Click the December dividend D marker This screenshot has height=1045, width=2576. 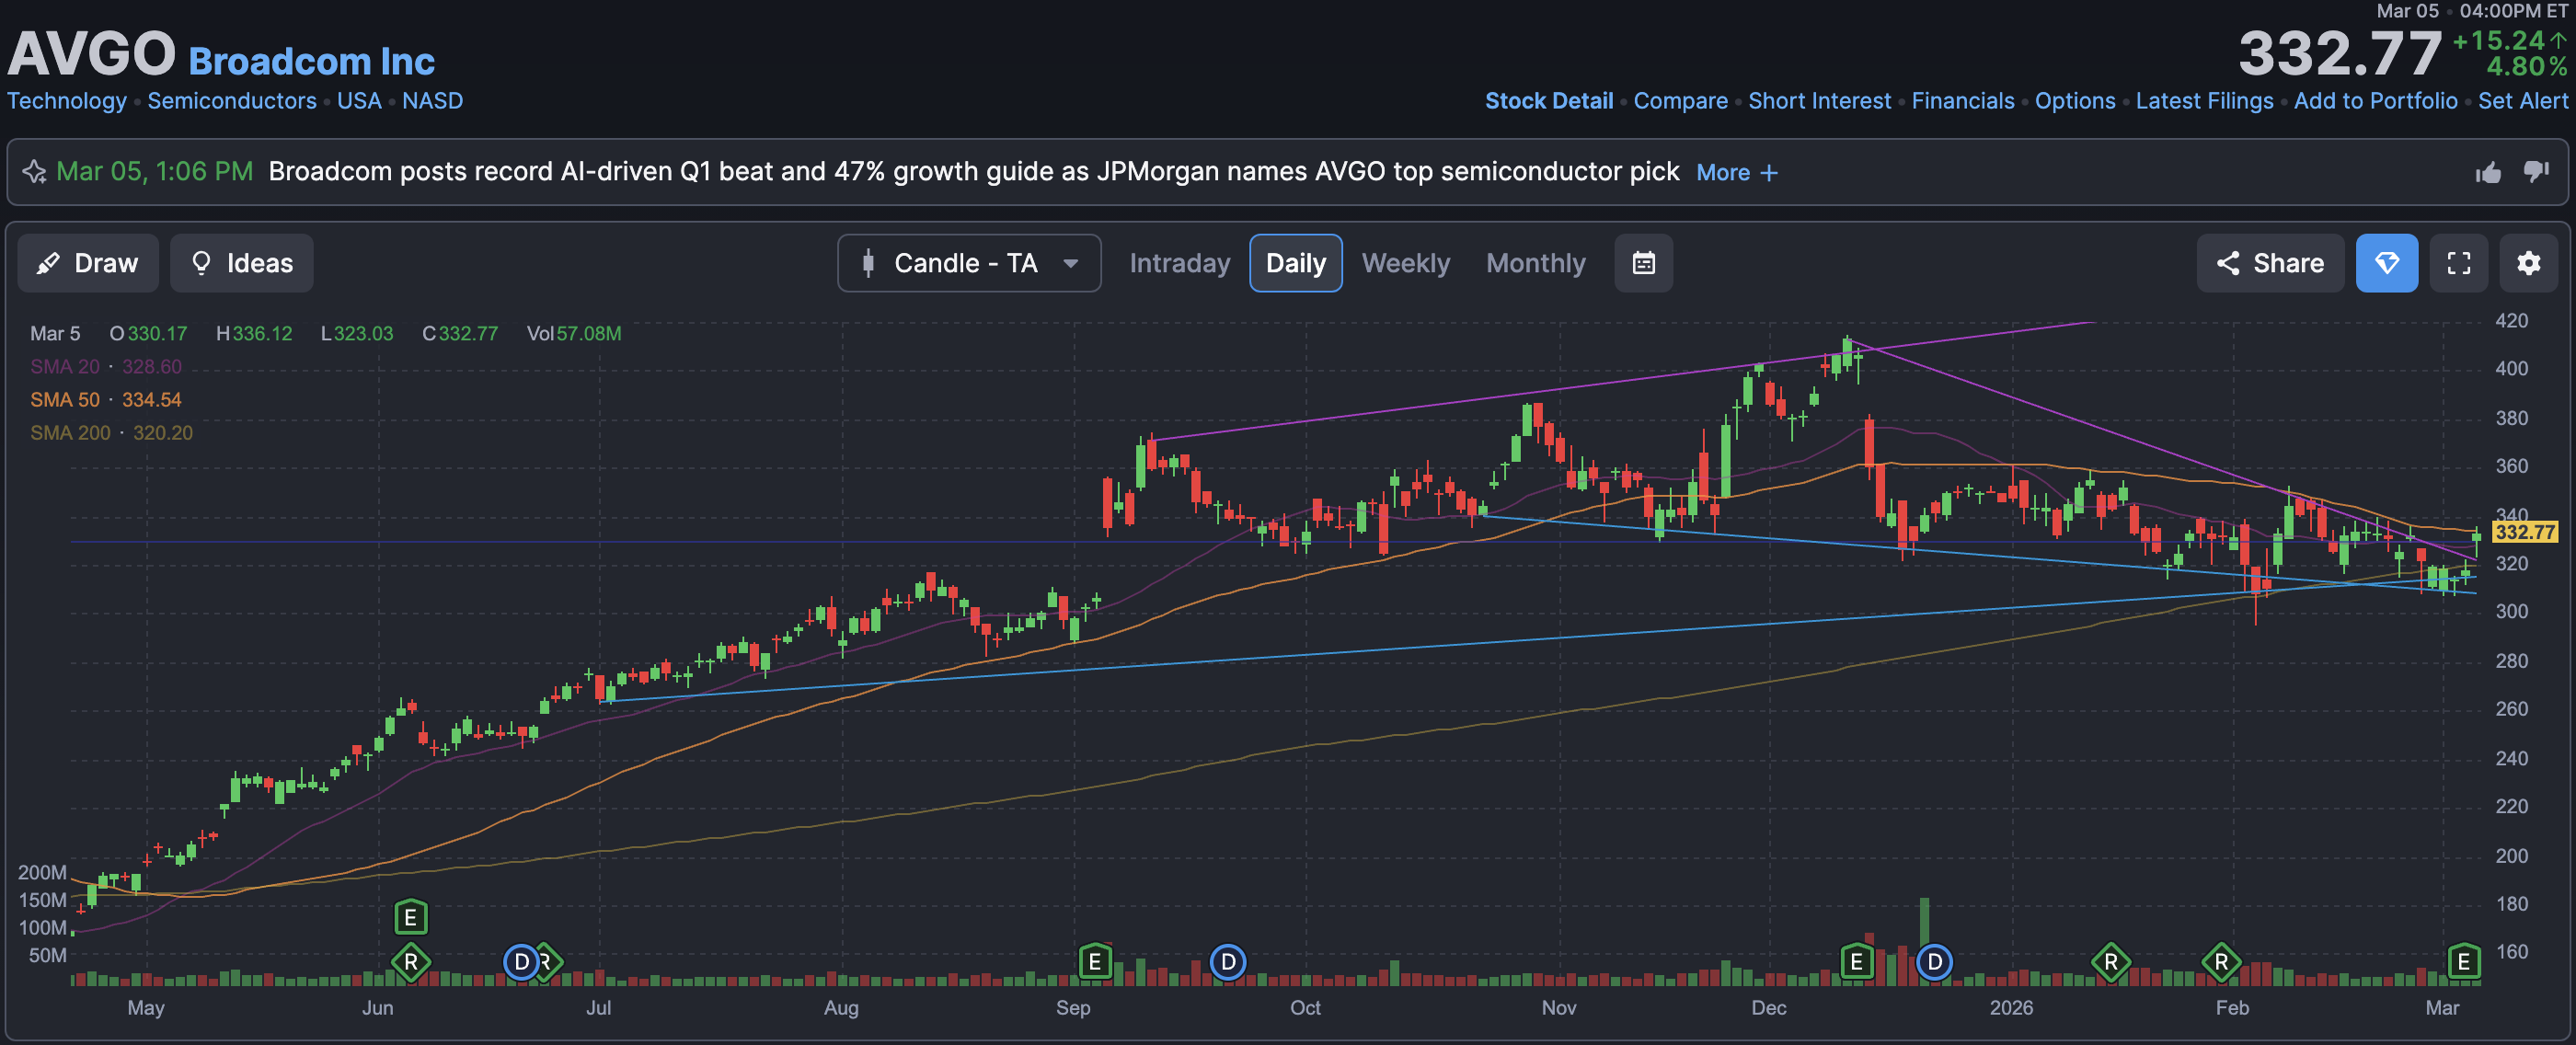pos(1934,962)
